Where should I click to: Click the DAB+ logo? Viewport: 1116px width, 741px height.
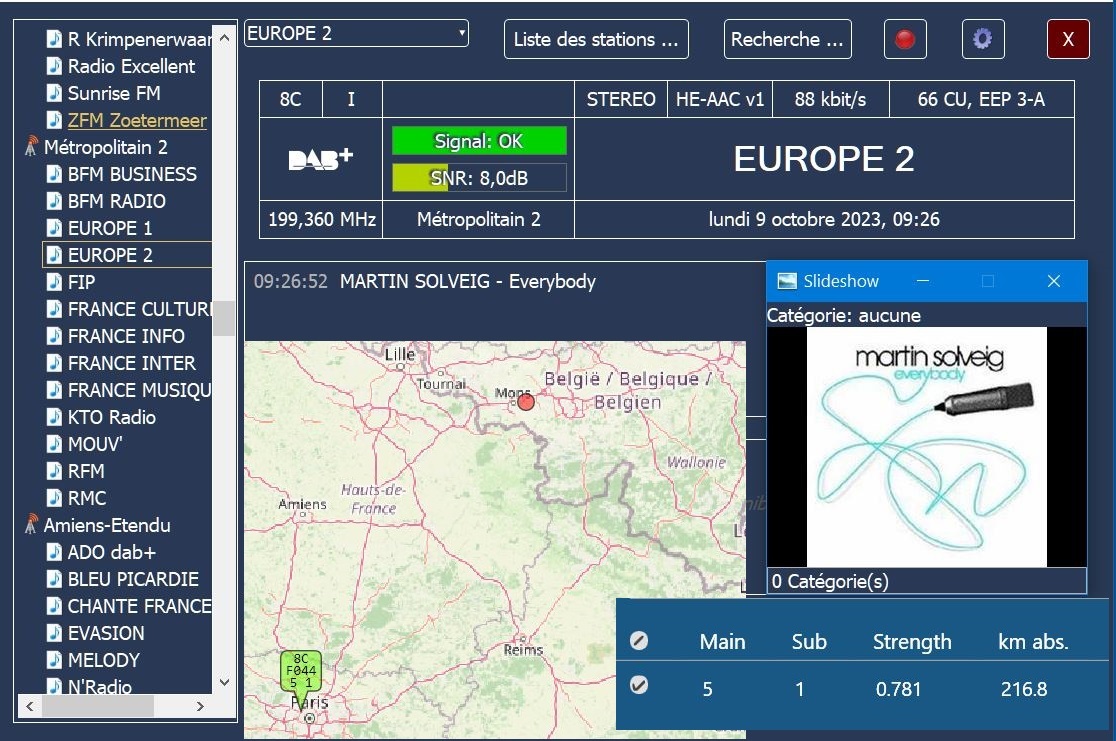pos(320,159)
